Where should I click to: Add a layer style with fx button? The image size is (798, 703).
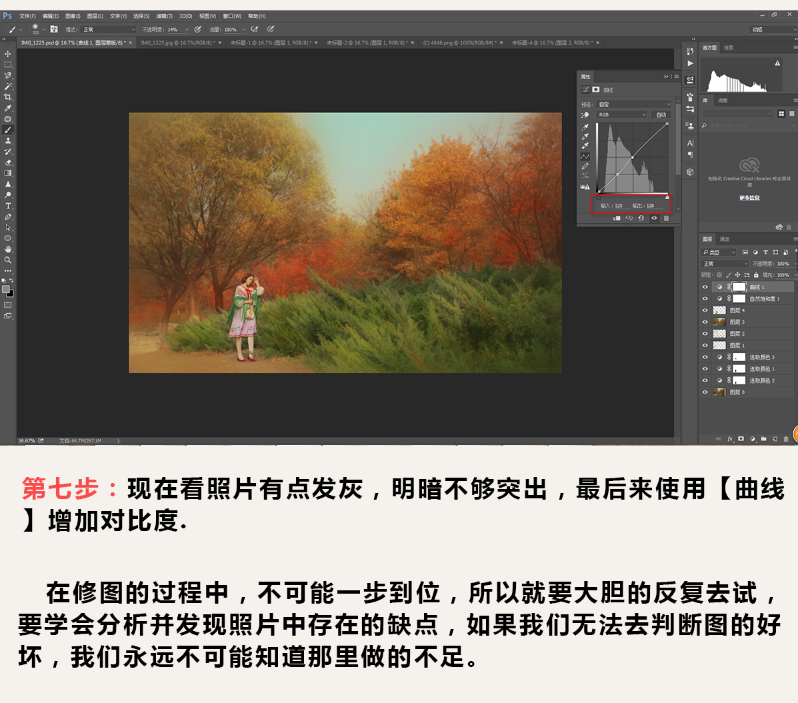point(730,439)
